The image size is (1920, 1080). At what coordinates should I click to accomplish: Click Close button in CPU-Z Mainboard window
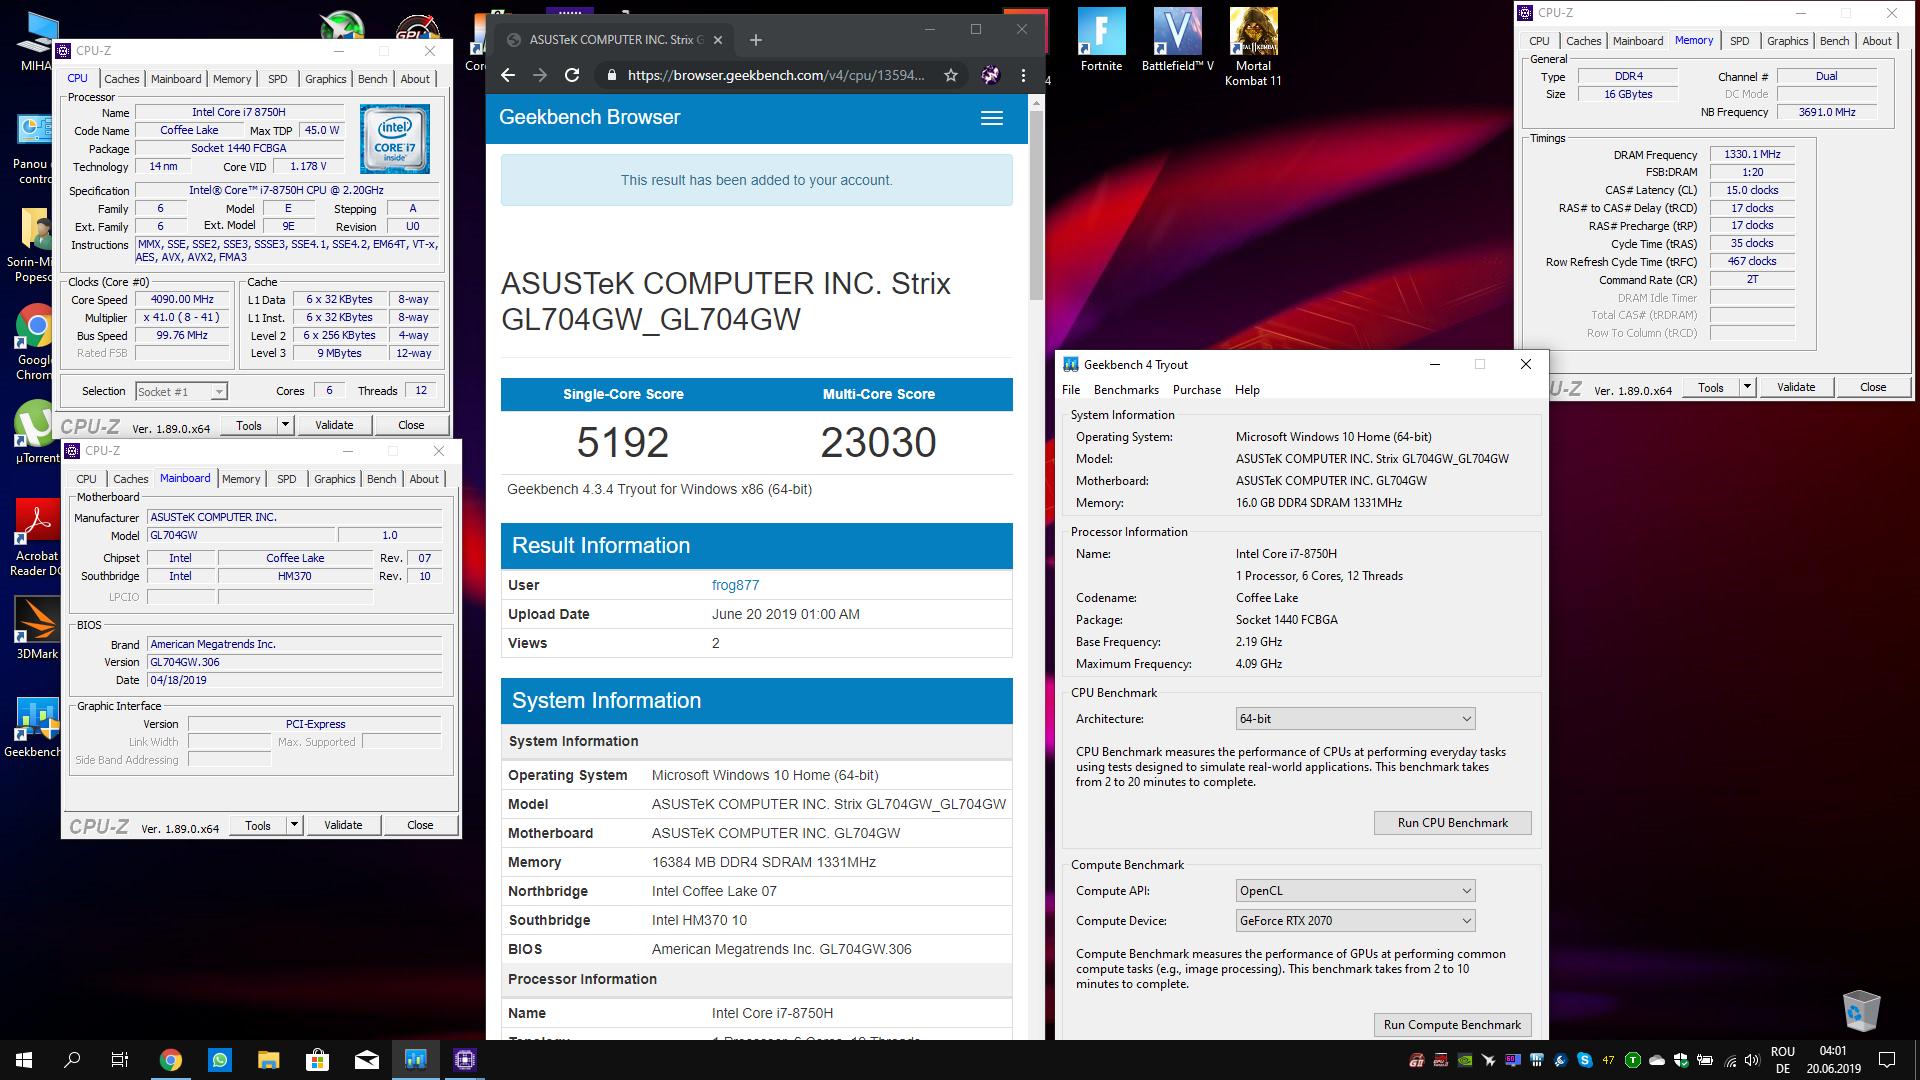420,825
